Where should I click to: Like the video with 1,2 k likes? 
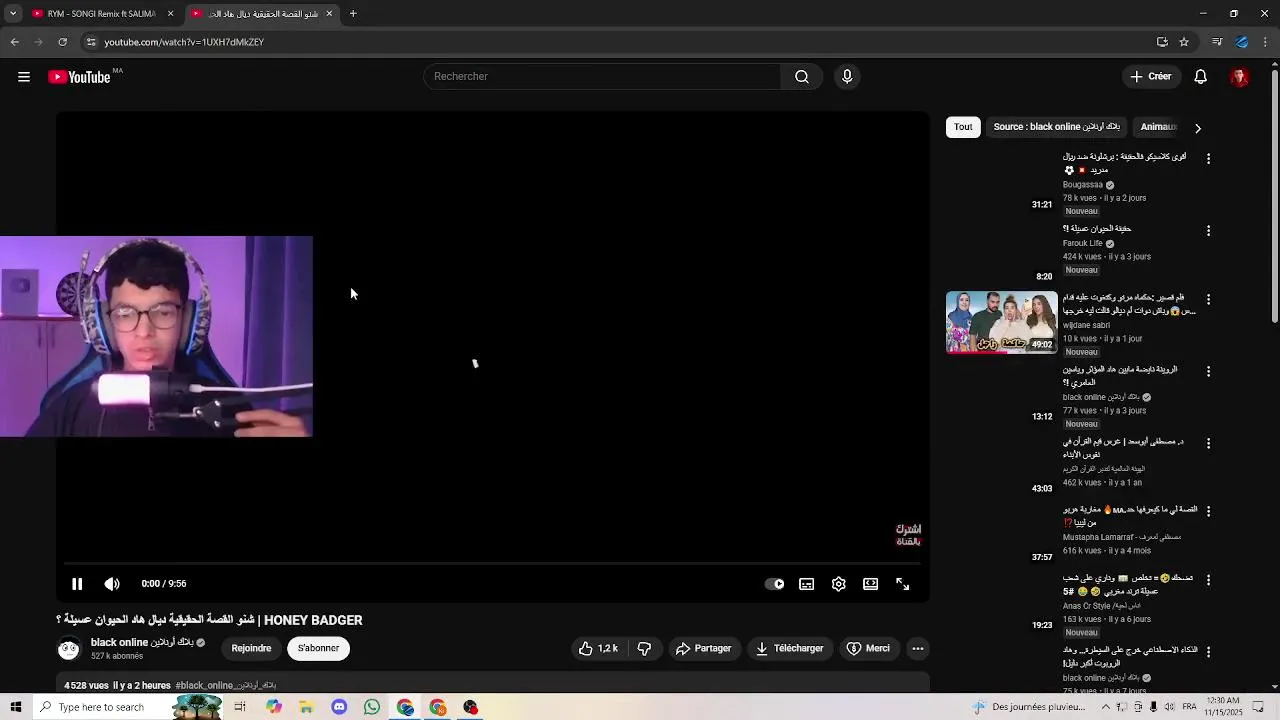click(x=598, y=649)
